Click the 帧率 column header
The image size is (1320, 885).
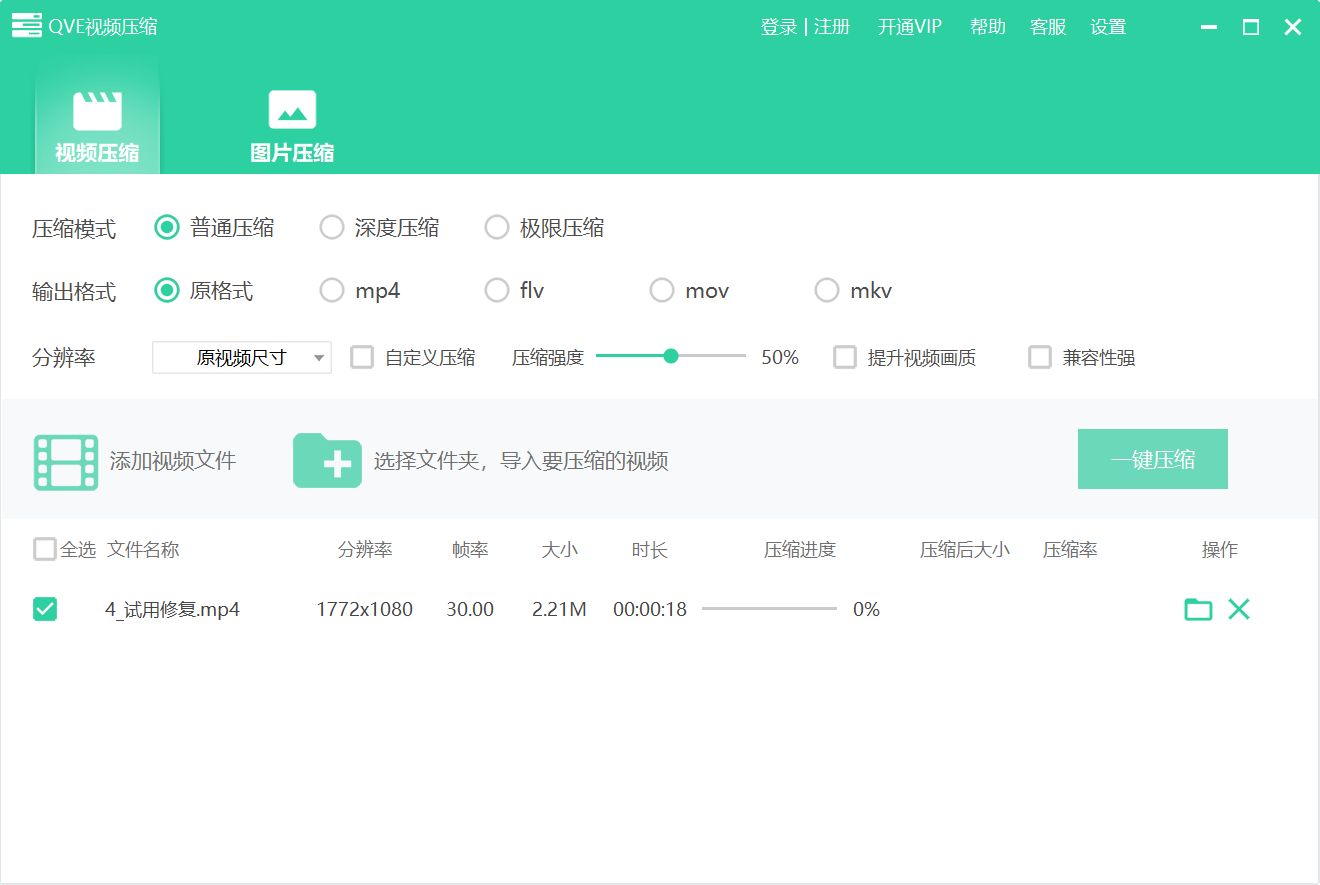pyautogui.click(x=470, y=550)
